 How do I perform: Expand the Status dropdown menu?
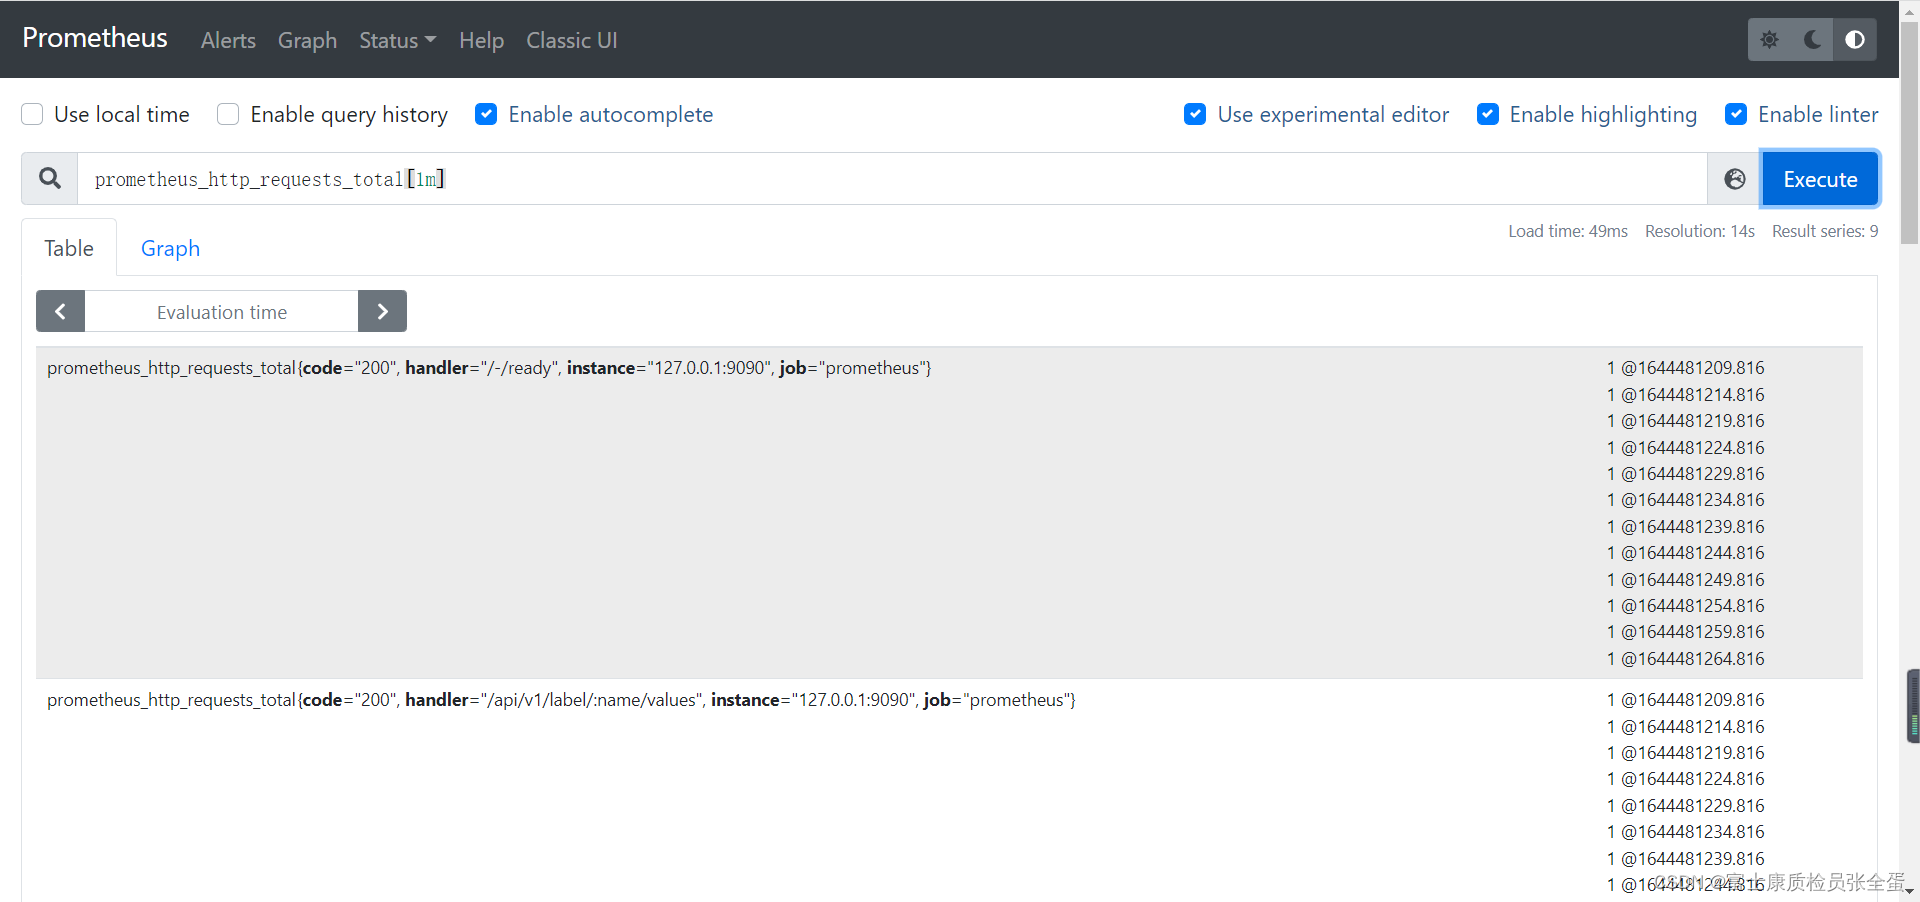[398, 40]
